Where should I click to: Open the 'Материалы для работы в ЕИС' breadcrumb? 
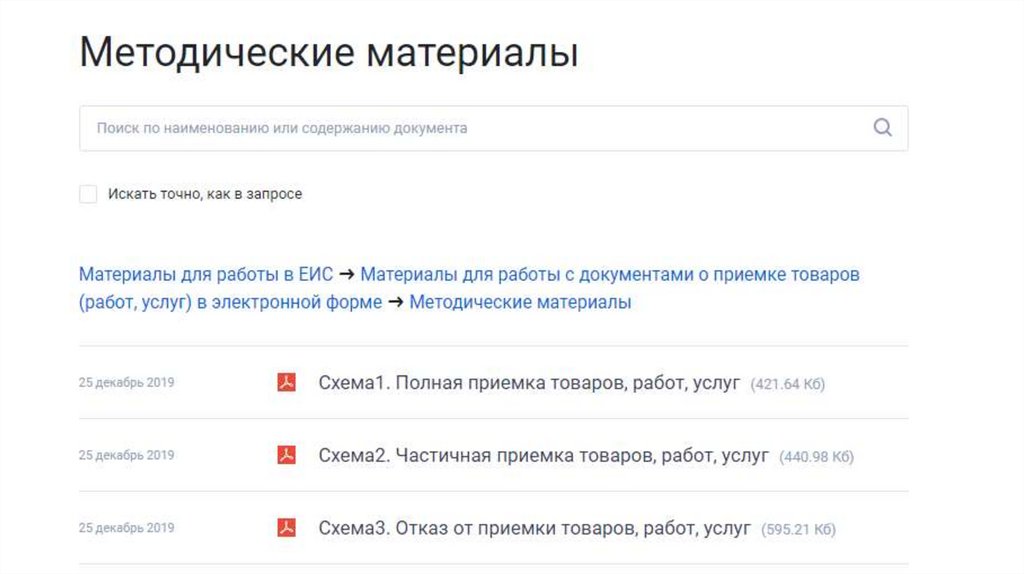[205, 274]
